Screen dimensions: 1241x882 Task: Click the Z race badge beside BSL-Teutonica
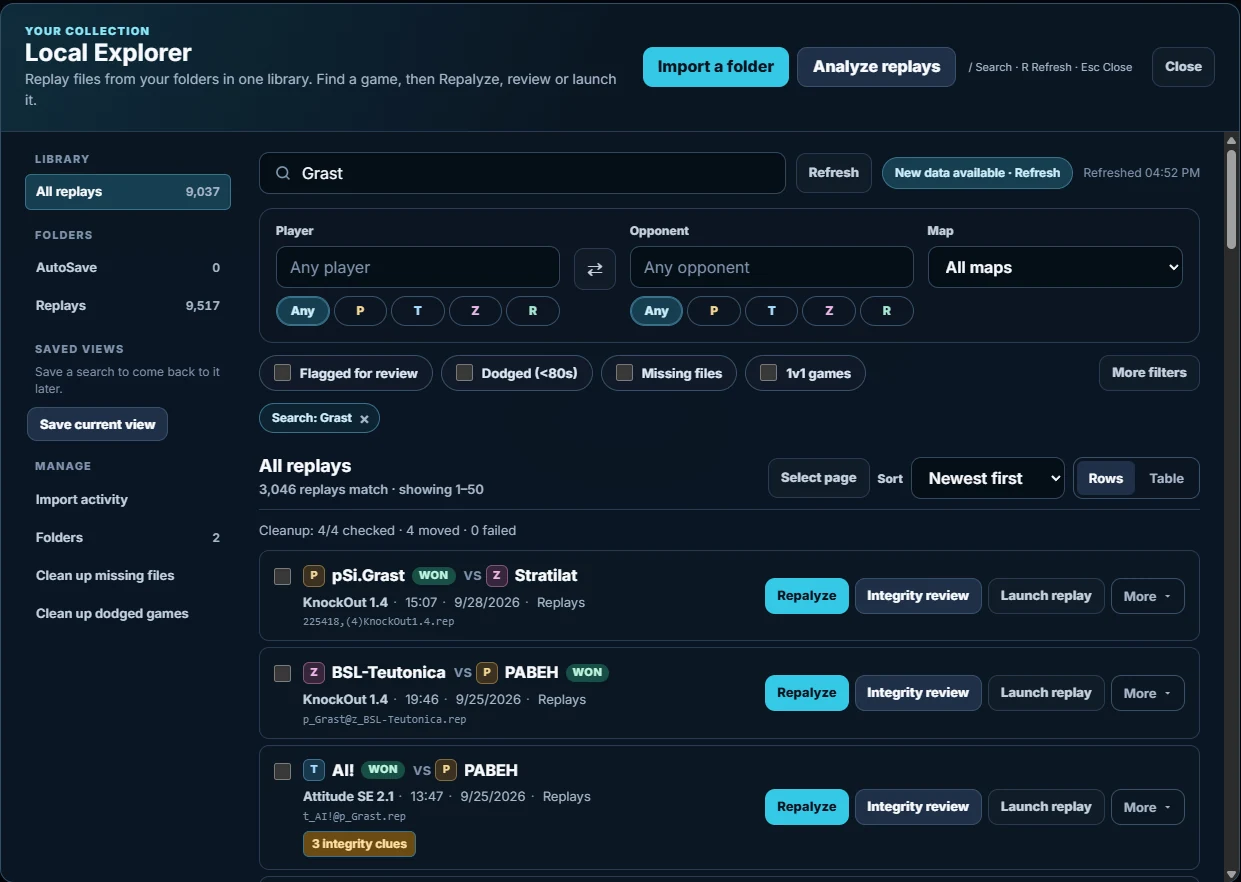click(314, 673)
